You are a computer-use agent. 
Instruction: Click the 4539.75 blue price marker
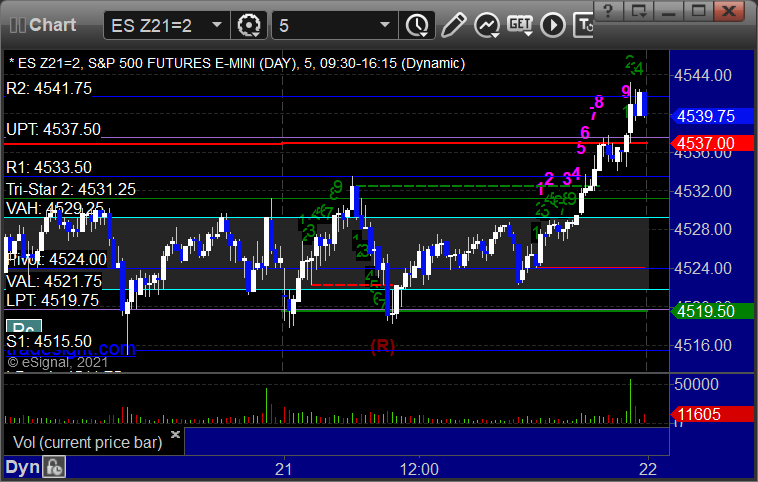712,116
